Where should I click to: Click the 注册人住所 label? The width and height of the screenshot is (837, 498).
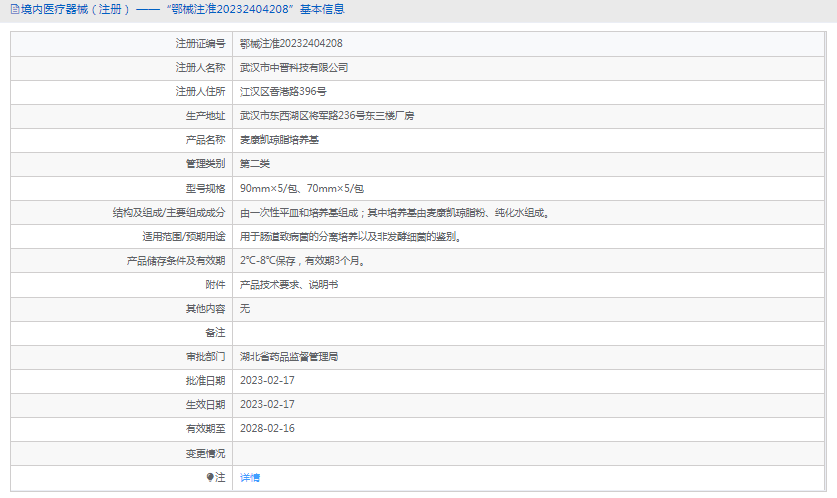(x=200, y=92)
